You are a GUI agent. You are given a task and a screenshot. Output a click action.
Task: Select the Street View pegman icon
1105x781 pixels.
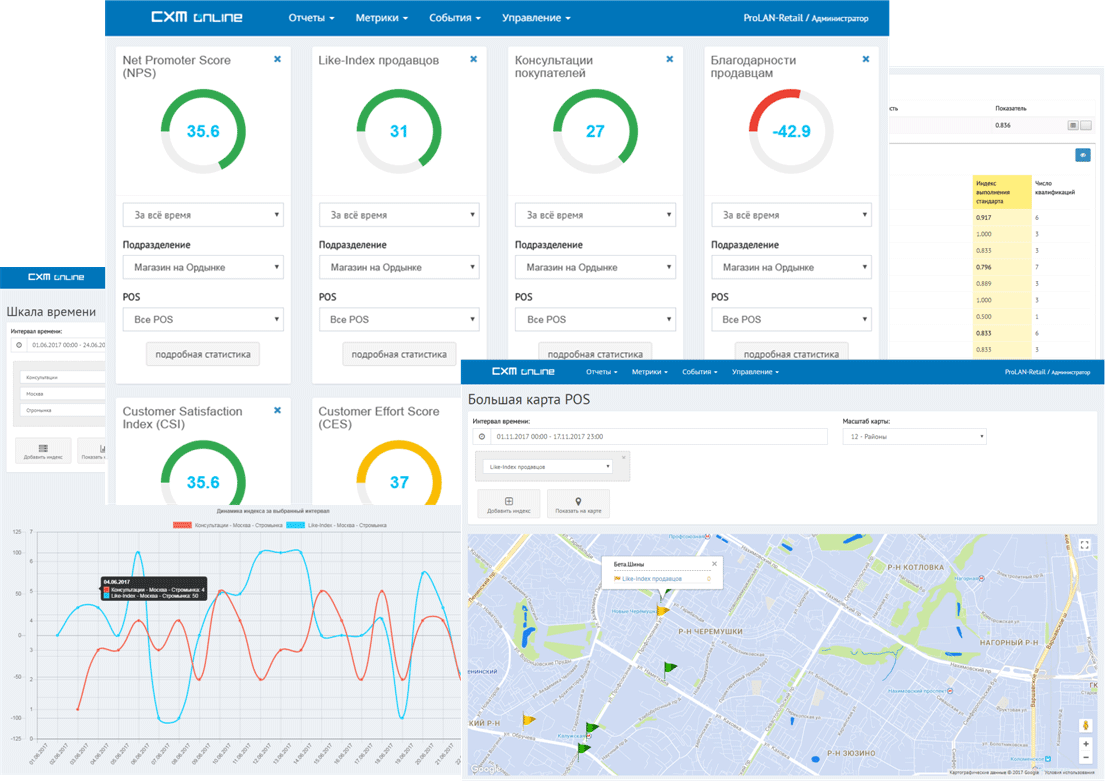click(1086, 725)
